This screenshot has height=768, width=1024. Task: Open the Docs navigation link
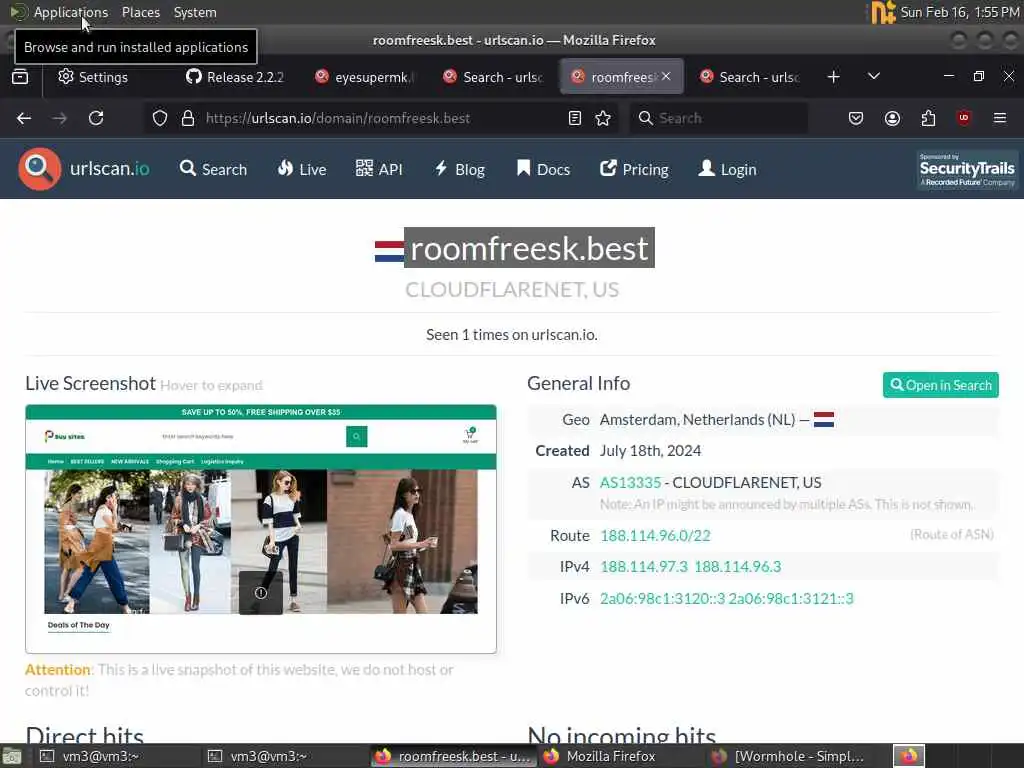pos(543,169)
